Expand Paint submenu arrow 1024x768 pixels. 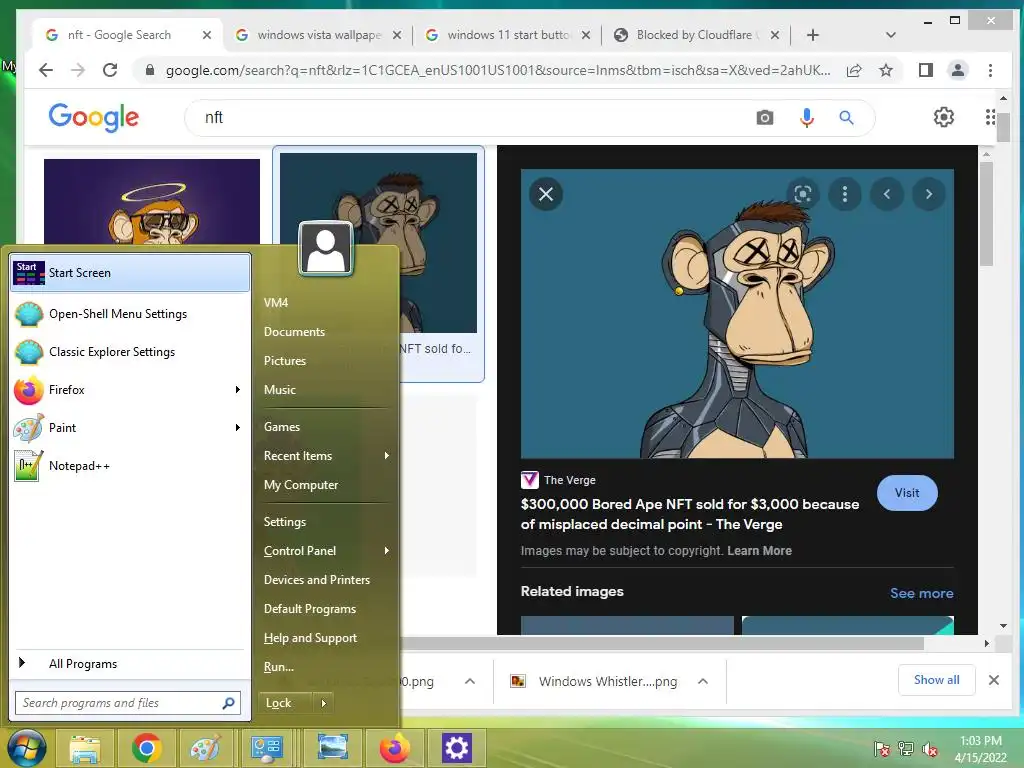pyautogui.click(x=238, y=428)
